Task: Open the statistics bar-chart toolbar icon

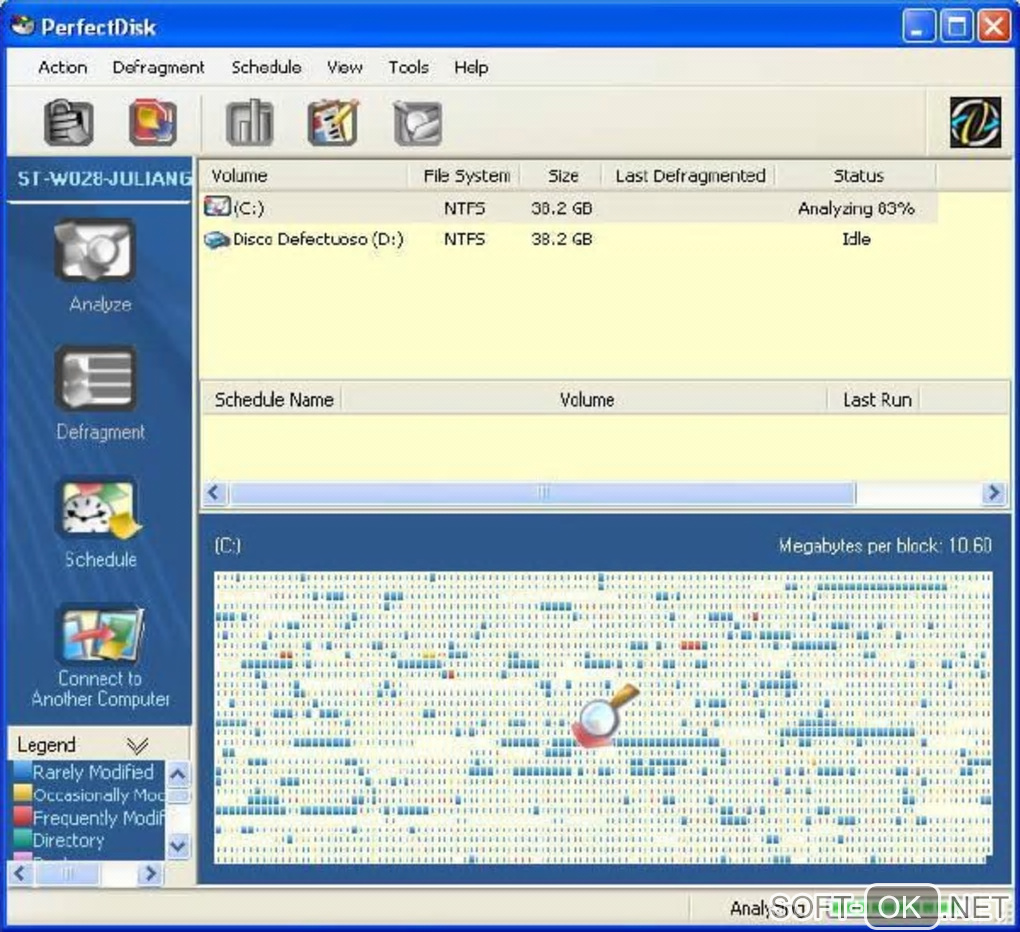Action: click(249, 122)
